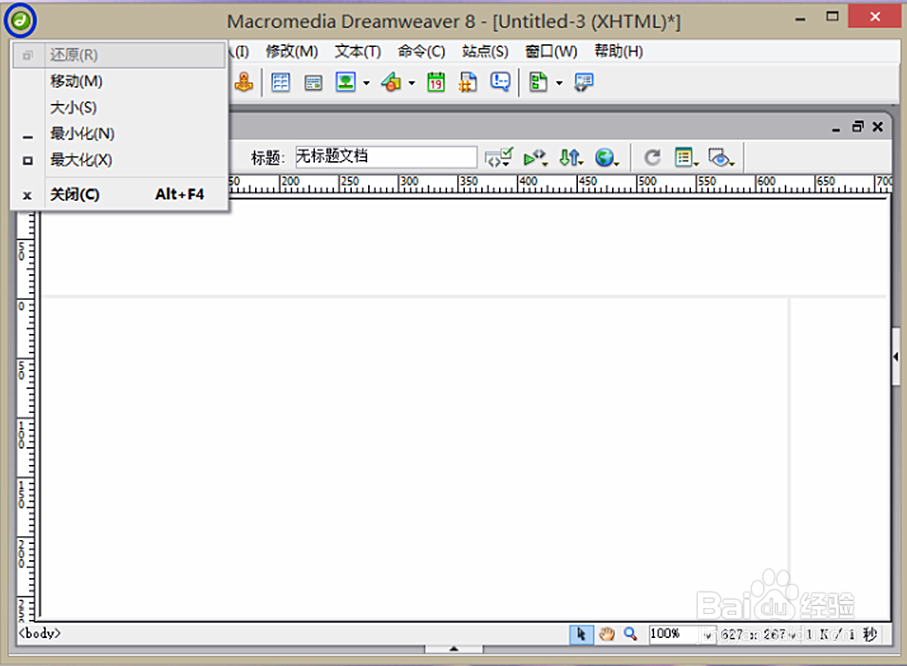
Task: Select 移动(M) from the system menu
Action: [x=119, y=81]
